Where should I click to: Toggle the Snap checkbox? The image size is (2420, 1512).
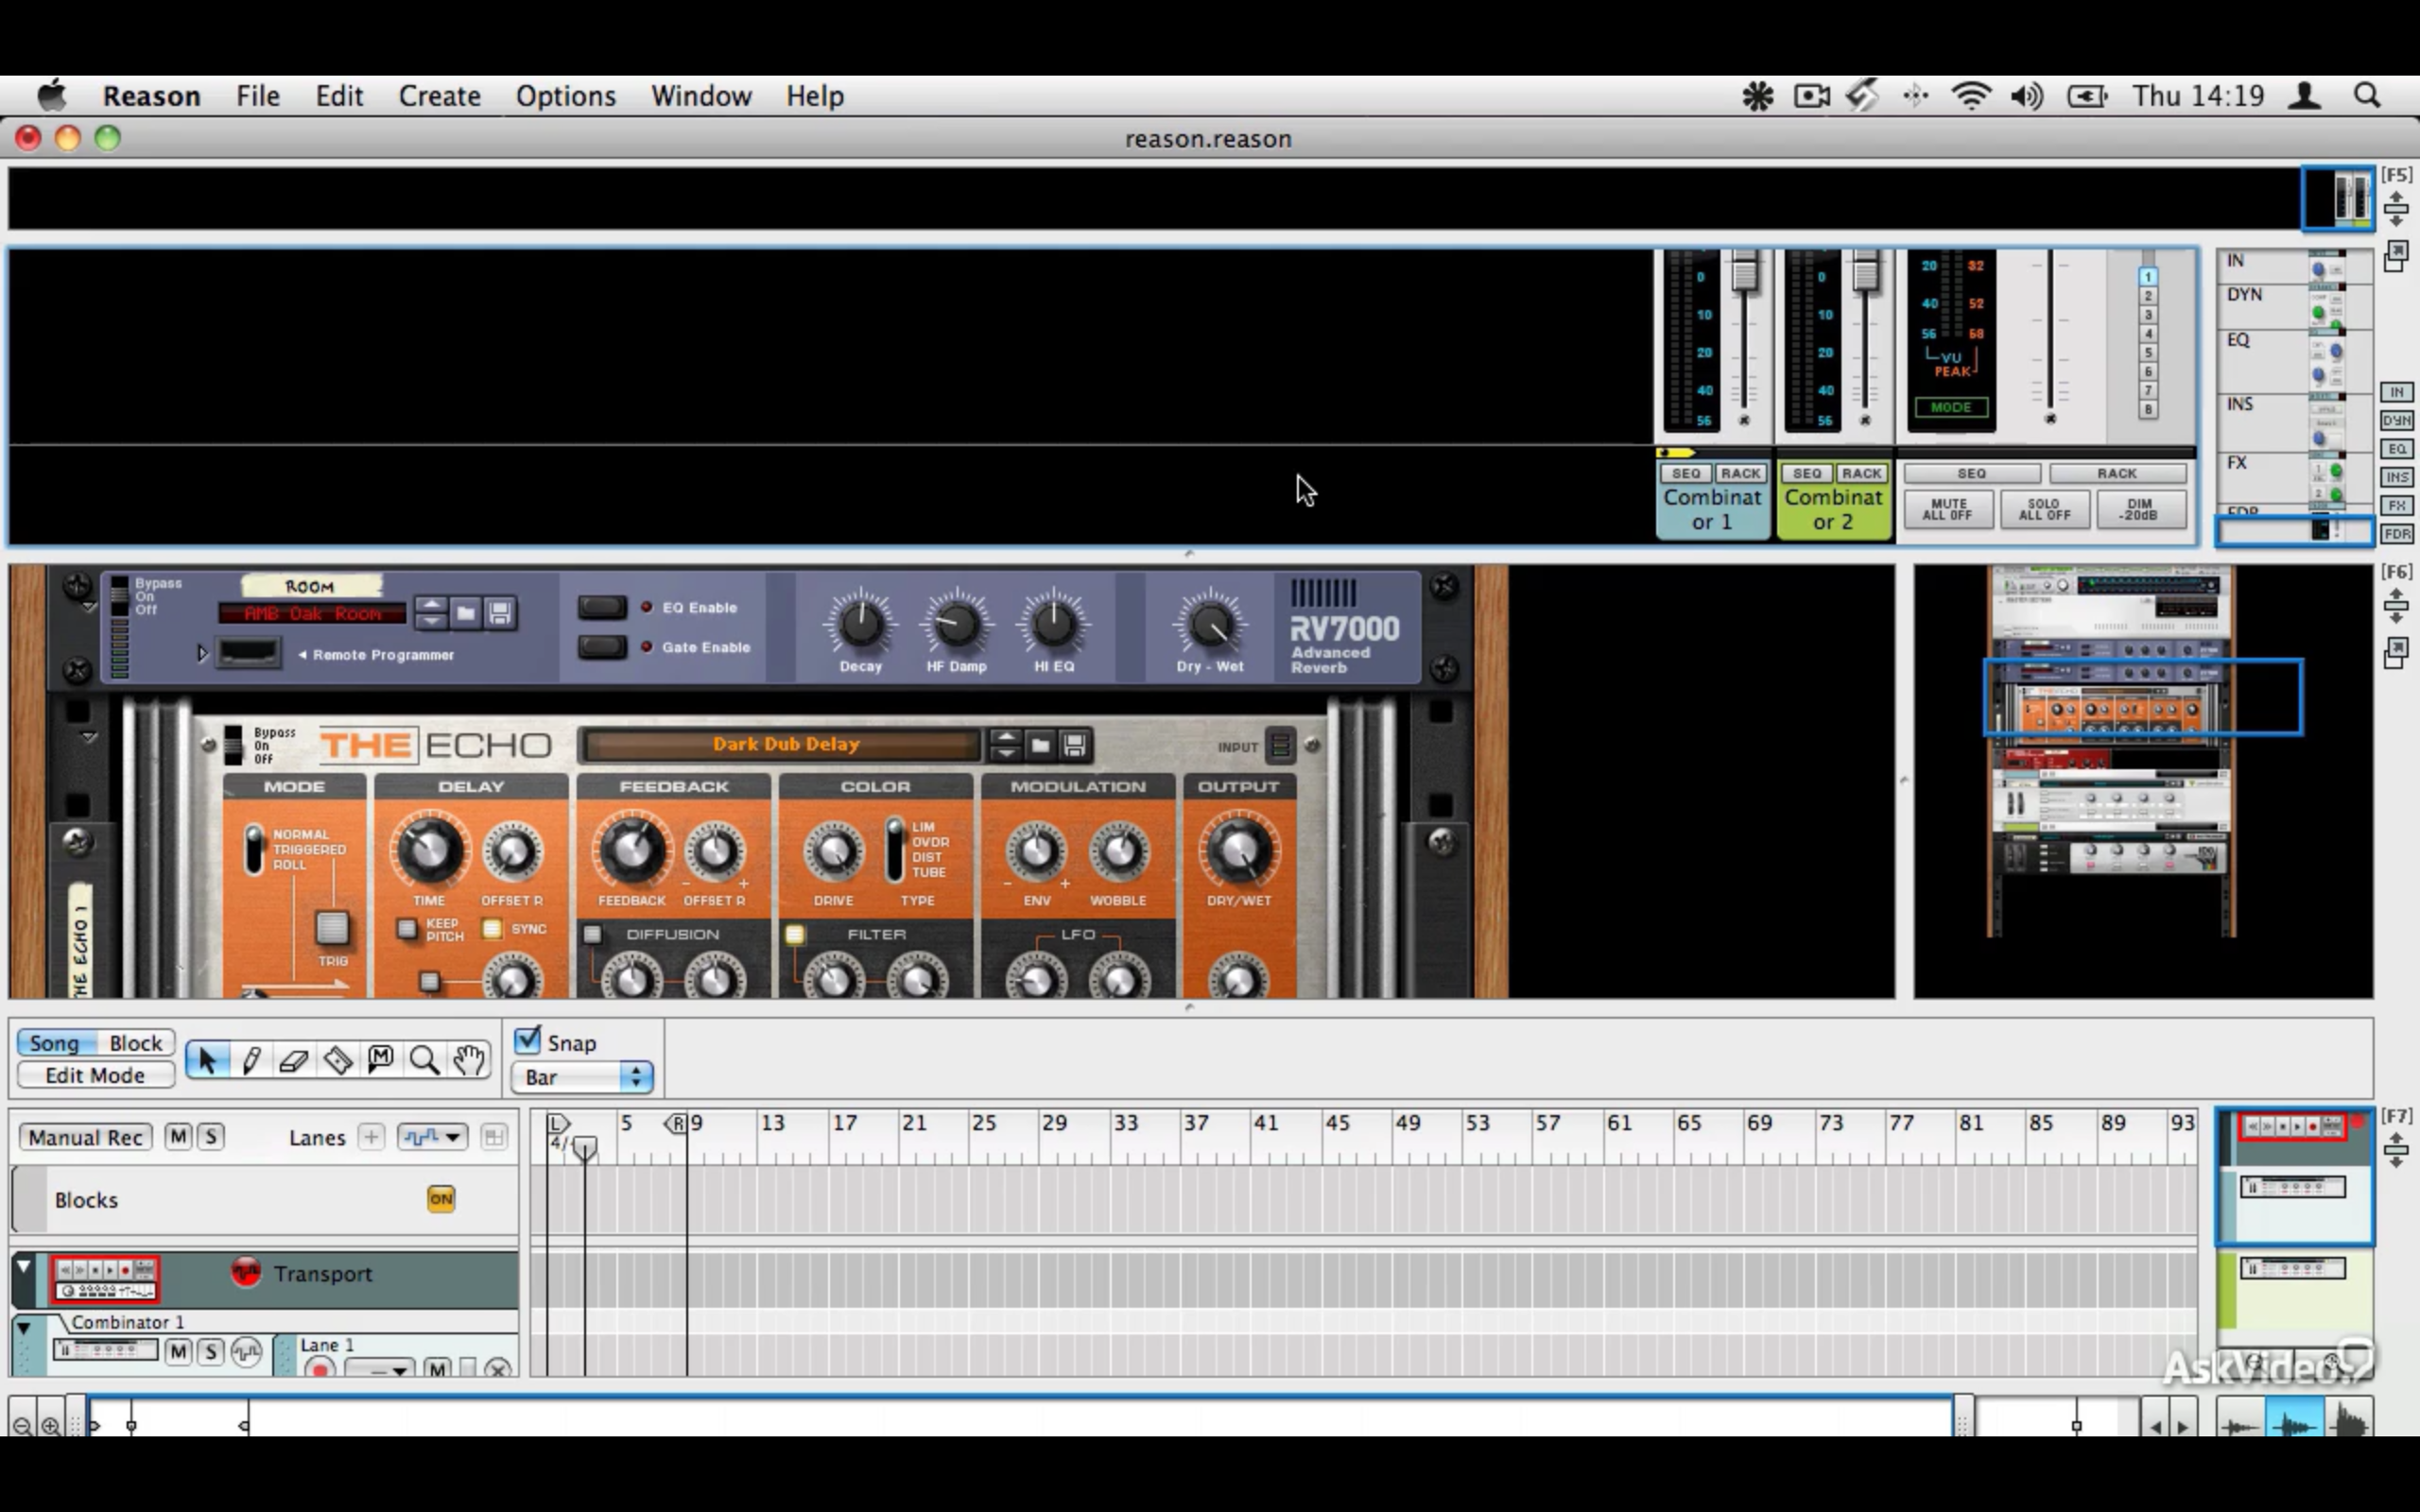click(528, 1041)
